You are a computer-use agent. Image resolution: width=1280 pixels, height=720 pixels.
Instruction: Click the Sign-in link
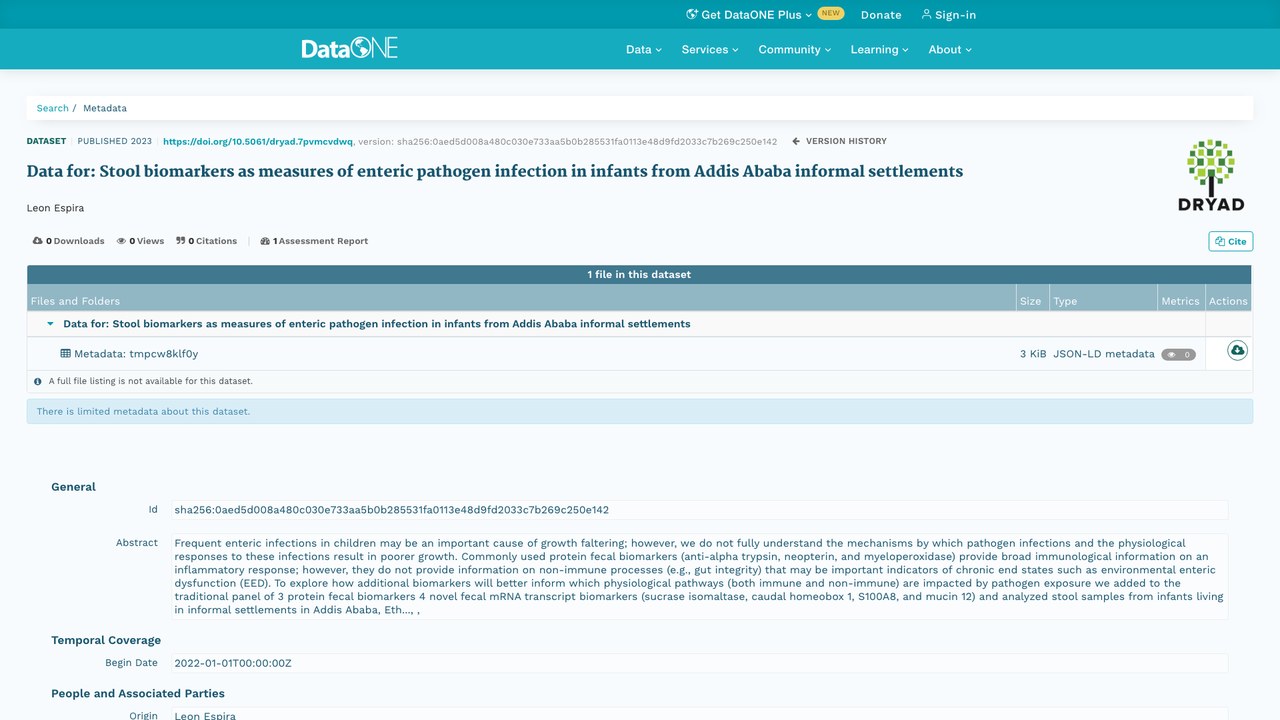[x=948, y=14]
